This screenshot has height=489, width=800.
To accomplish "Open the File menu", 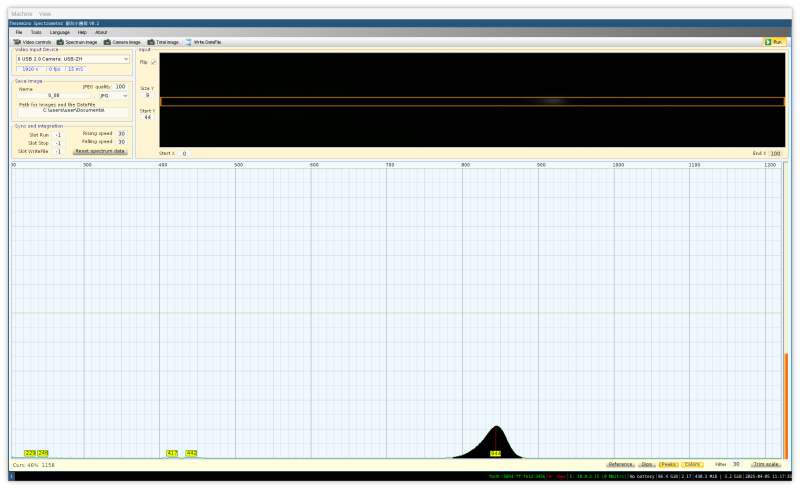I will (18, 32).
